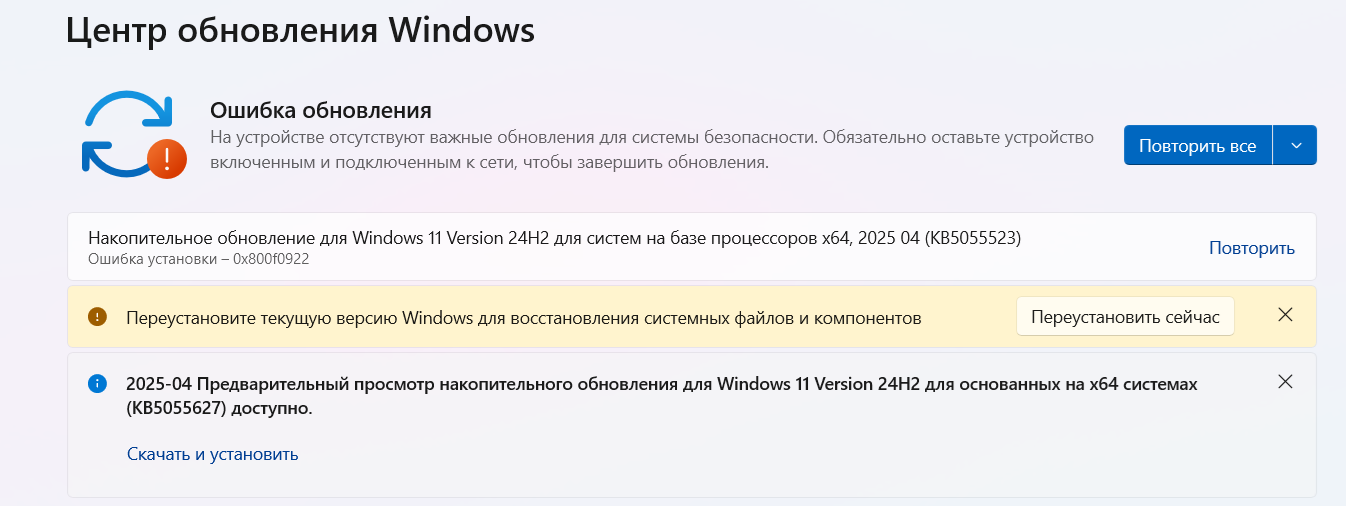Expand the dropdown arrow next to Повторить все
Image resolution: width=1346 pixels, height=506 pixels.
1296,145
